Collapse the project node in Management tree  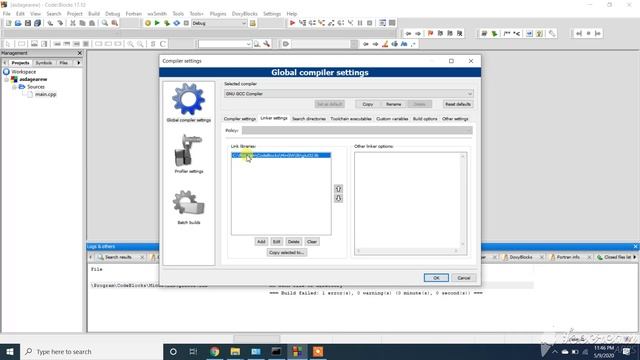point(7,79)
